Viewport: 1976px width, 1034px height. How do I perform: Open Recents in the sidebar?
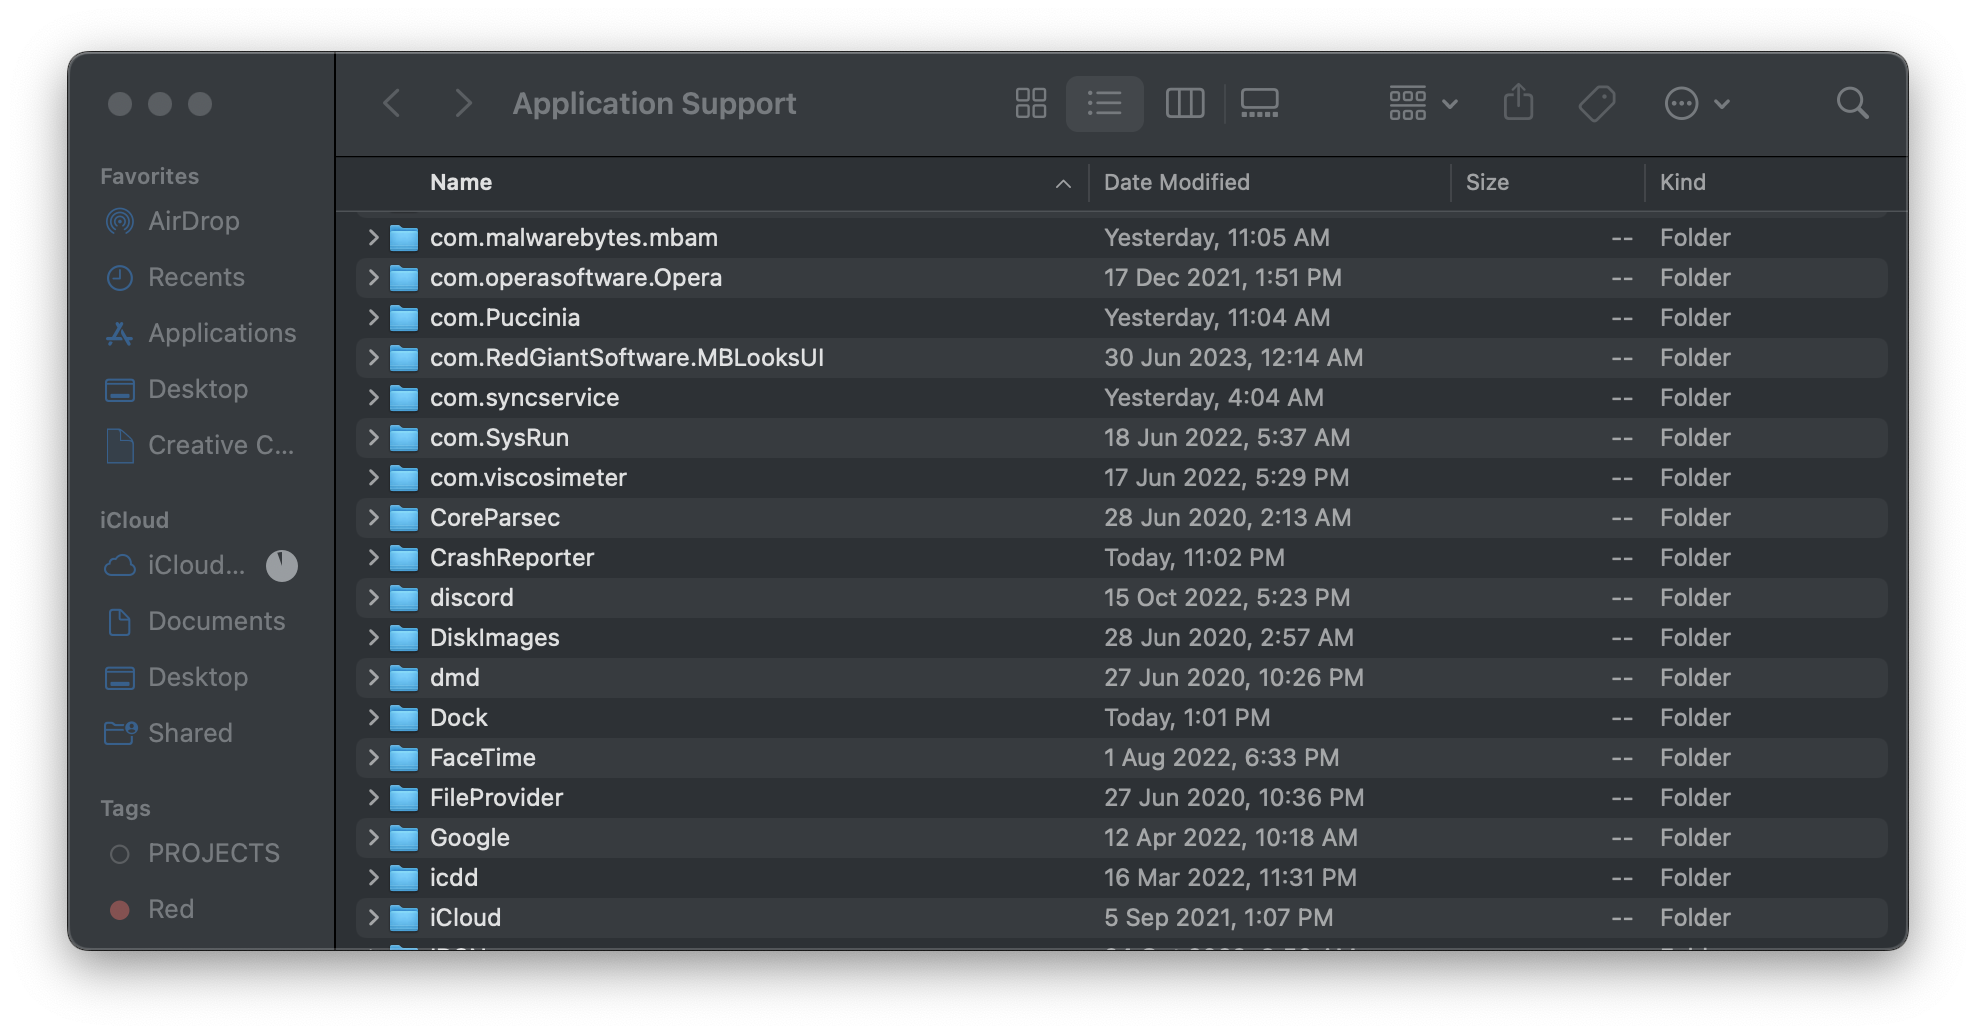tap(196, 277)
